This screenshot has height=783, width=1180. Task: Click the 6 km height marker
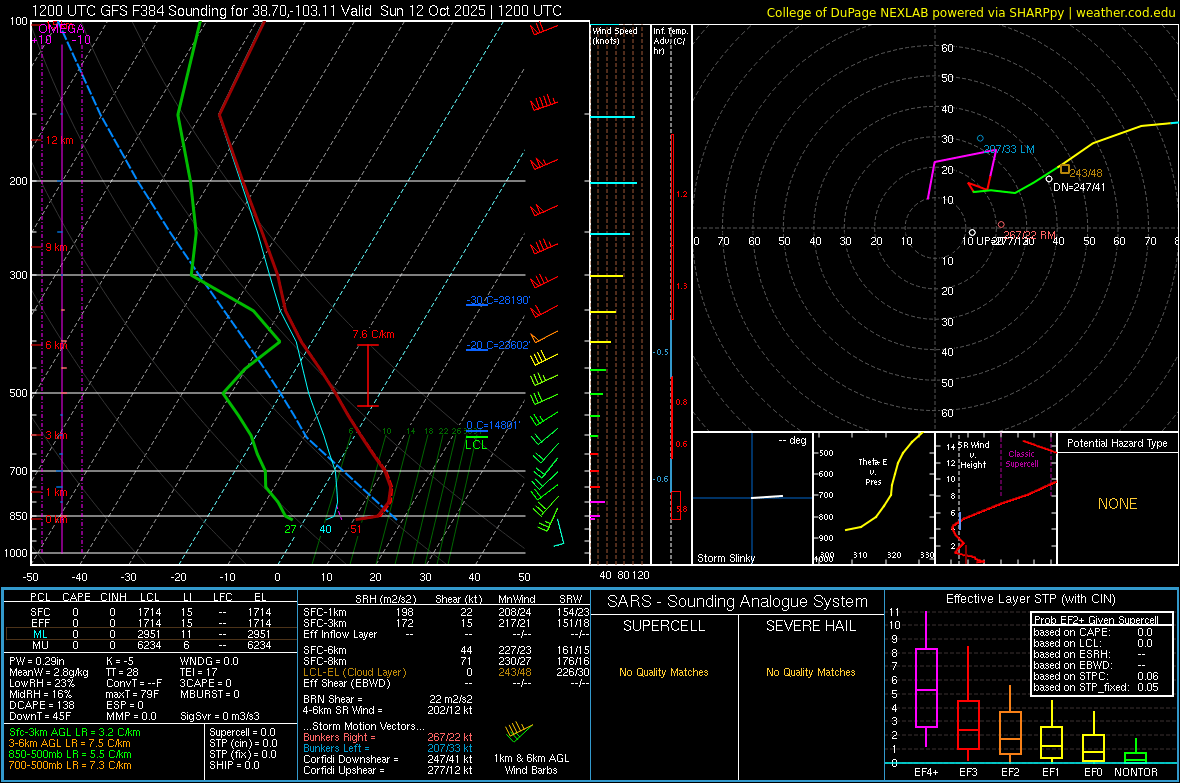[x=56, y=345]
